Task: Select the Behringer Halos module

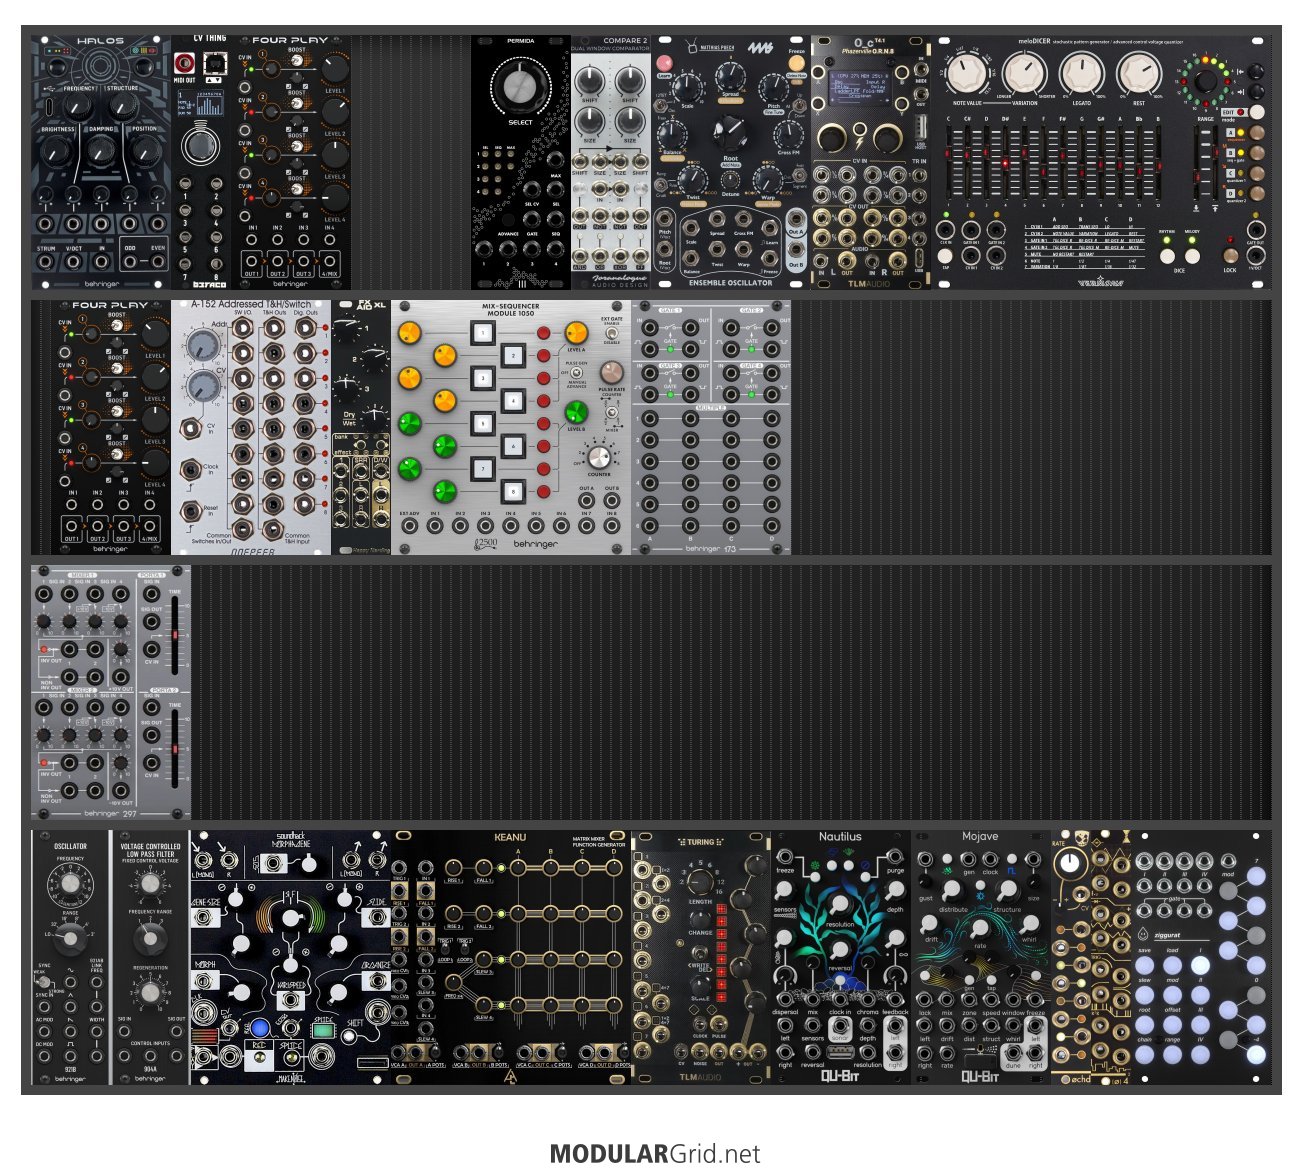Action: tap(101, 163)
